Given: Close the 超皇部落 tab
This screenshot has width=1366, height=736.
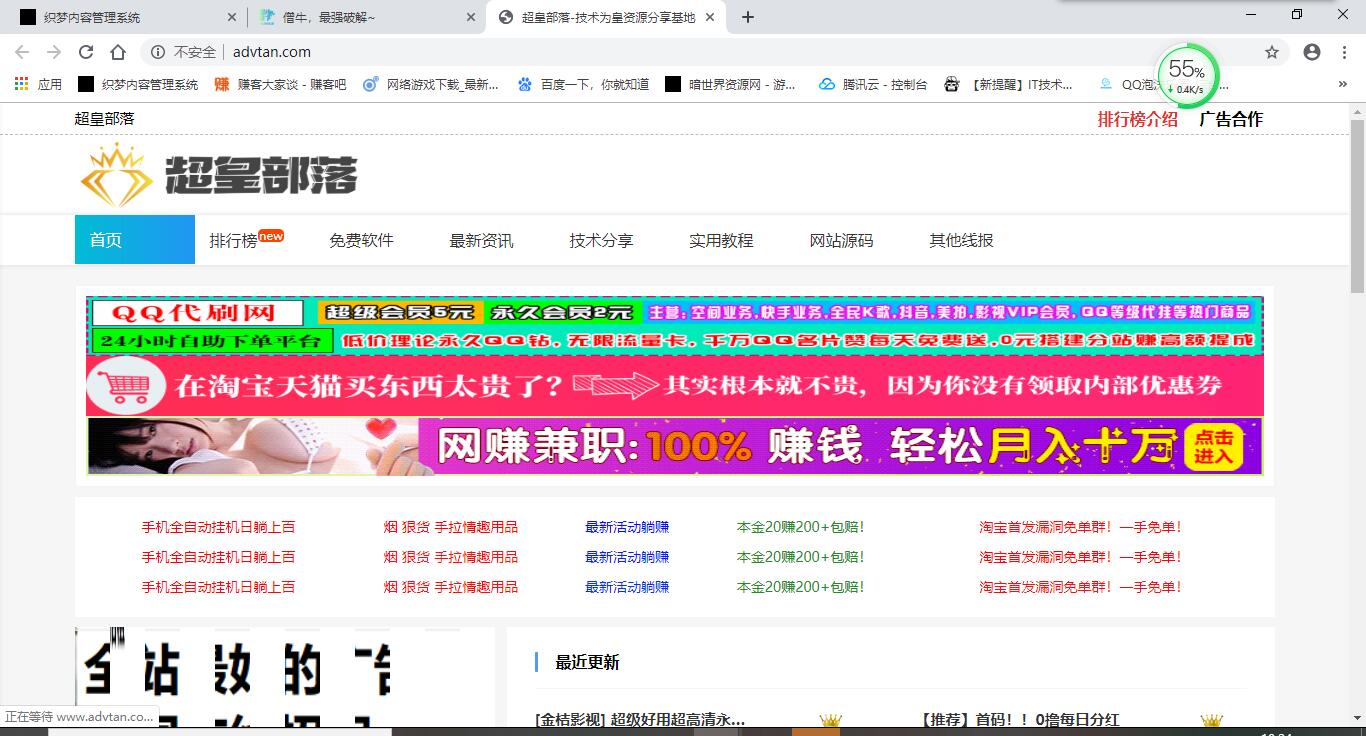Looking at the screenshot, I should (x=710, y=17).
